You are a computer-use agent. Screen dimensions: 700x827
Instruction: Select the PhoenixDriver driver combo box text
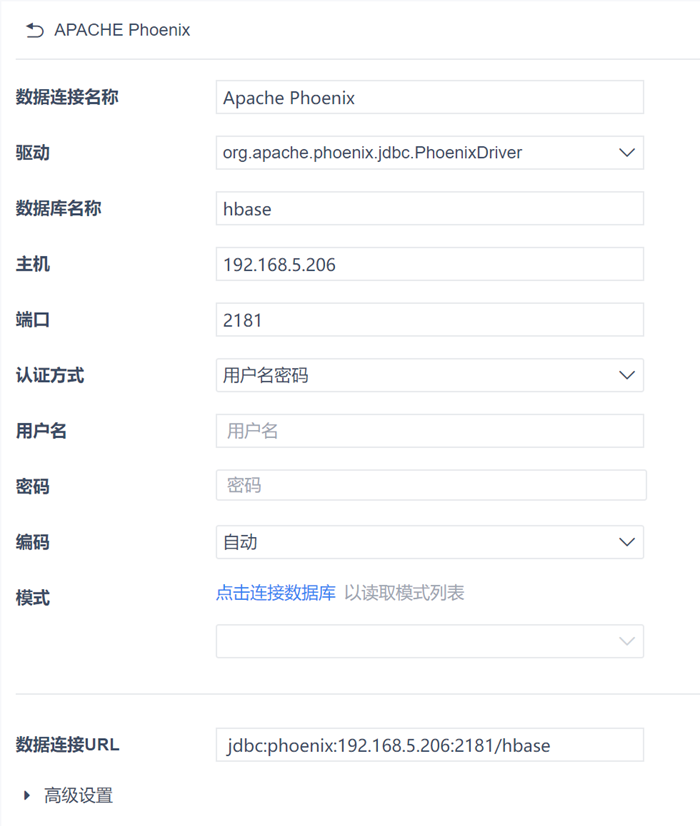pos(372,153)
